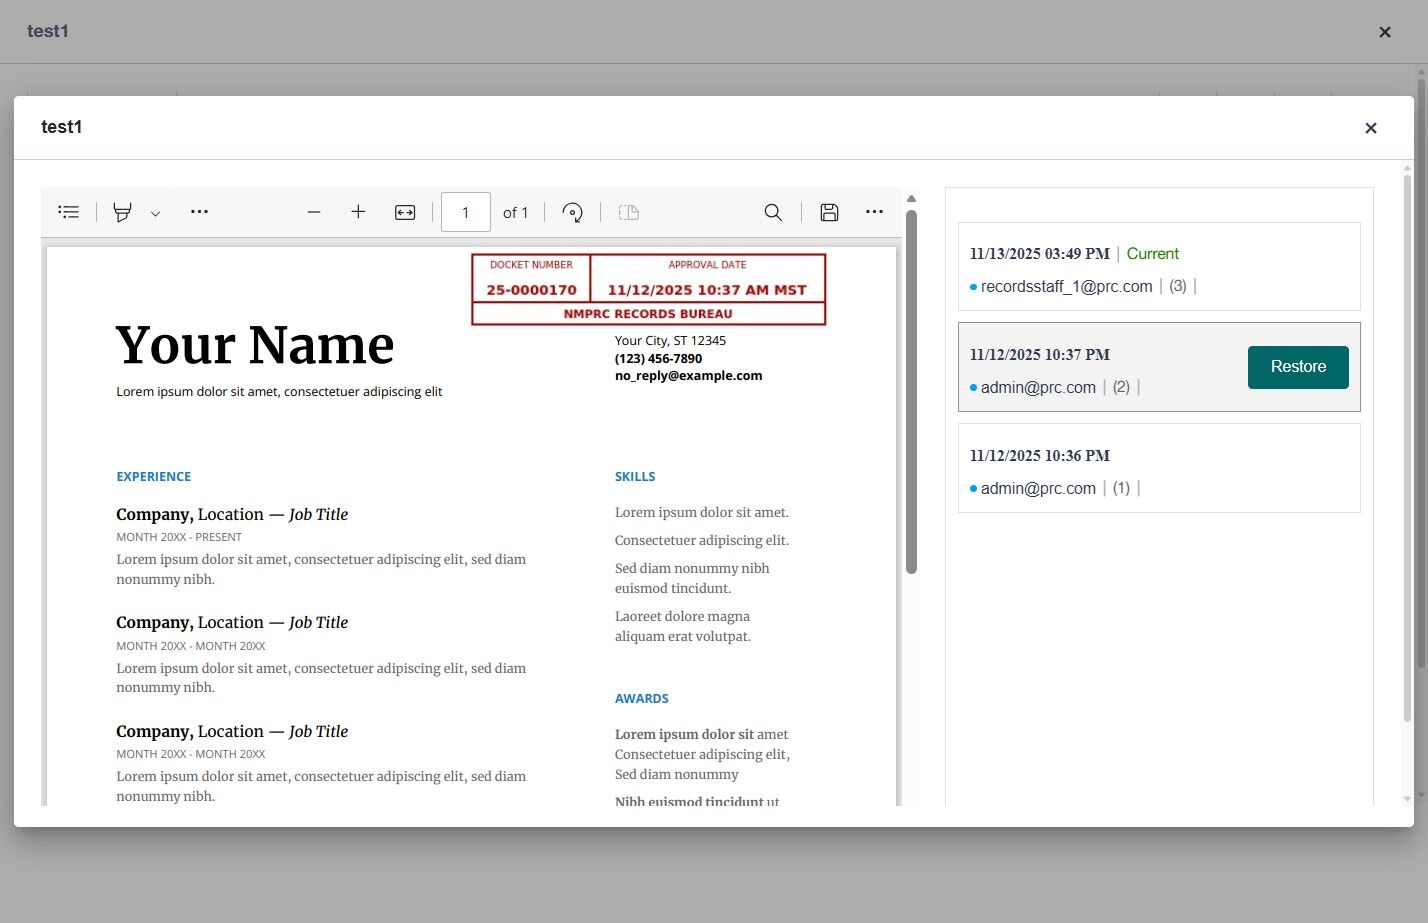Open more options beside the highlighter dropdown
The image size is (1428, 923).
click(199, 212)
